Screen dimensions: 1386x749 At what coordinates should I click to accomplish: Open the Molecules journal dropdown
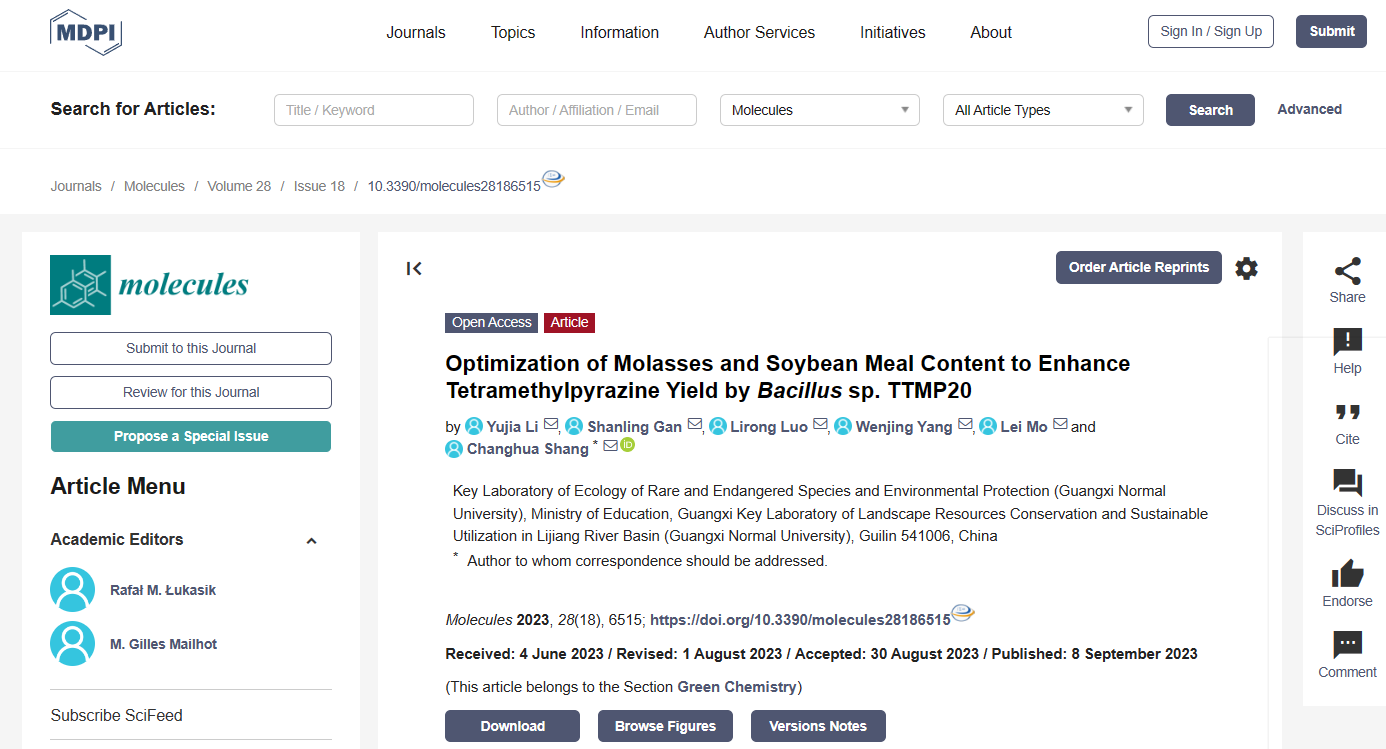coord(819,110)
